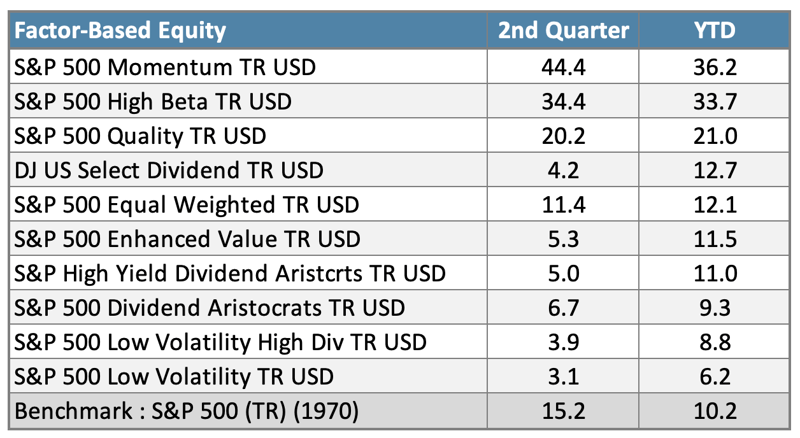The height and width of the screenshot is (438, 800).
Task: Select the 4.2 second quarter value
Action: pos(563,171)
